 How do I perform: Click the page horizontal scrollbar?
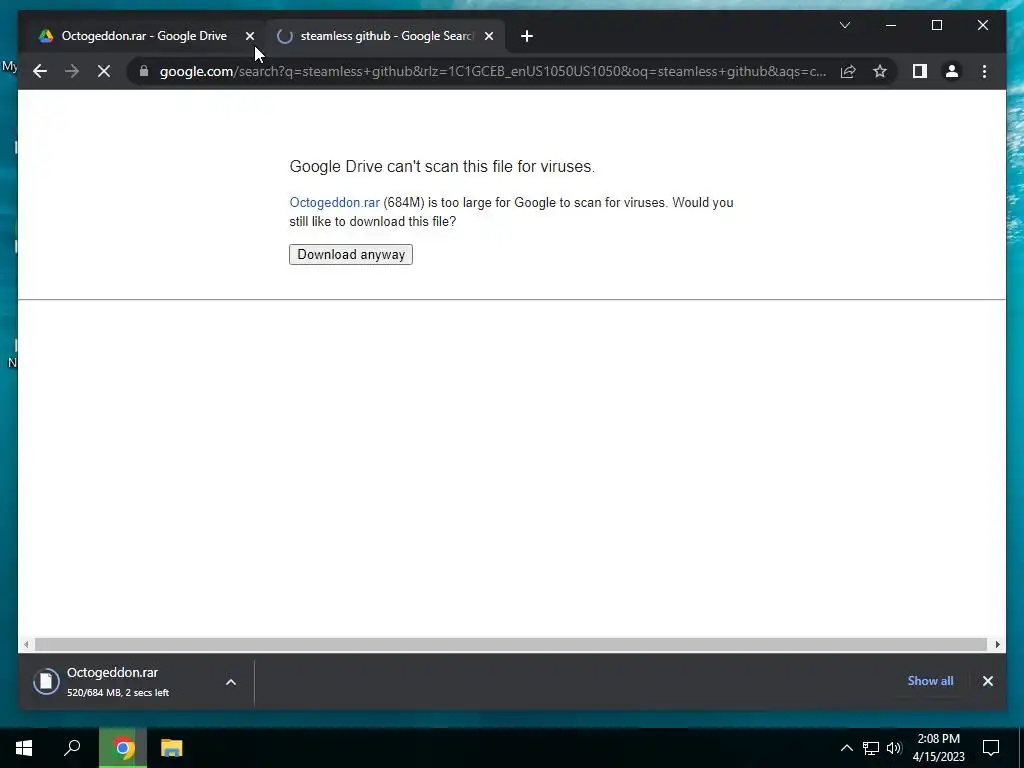511,645
